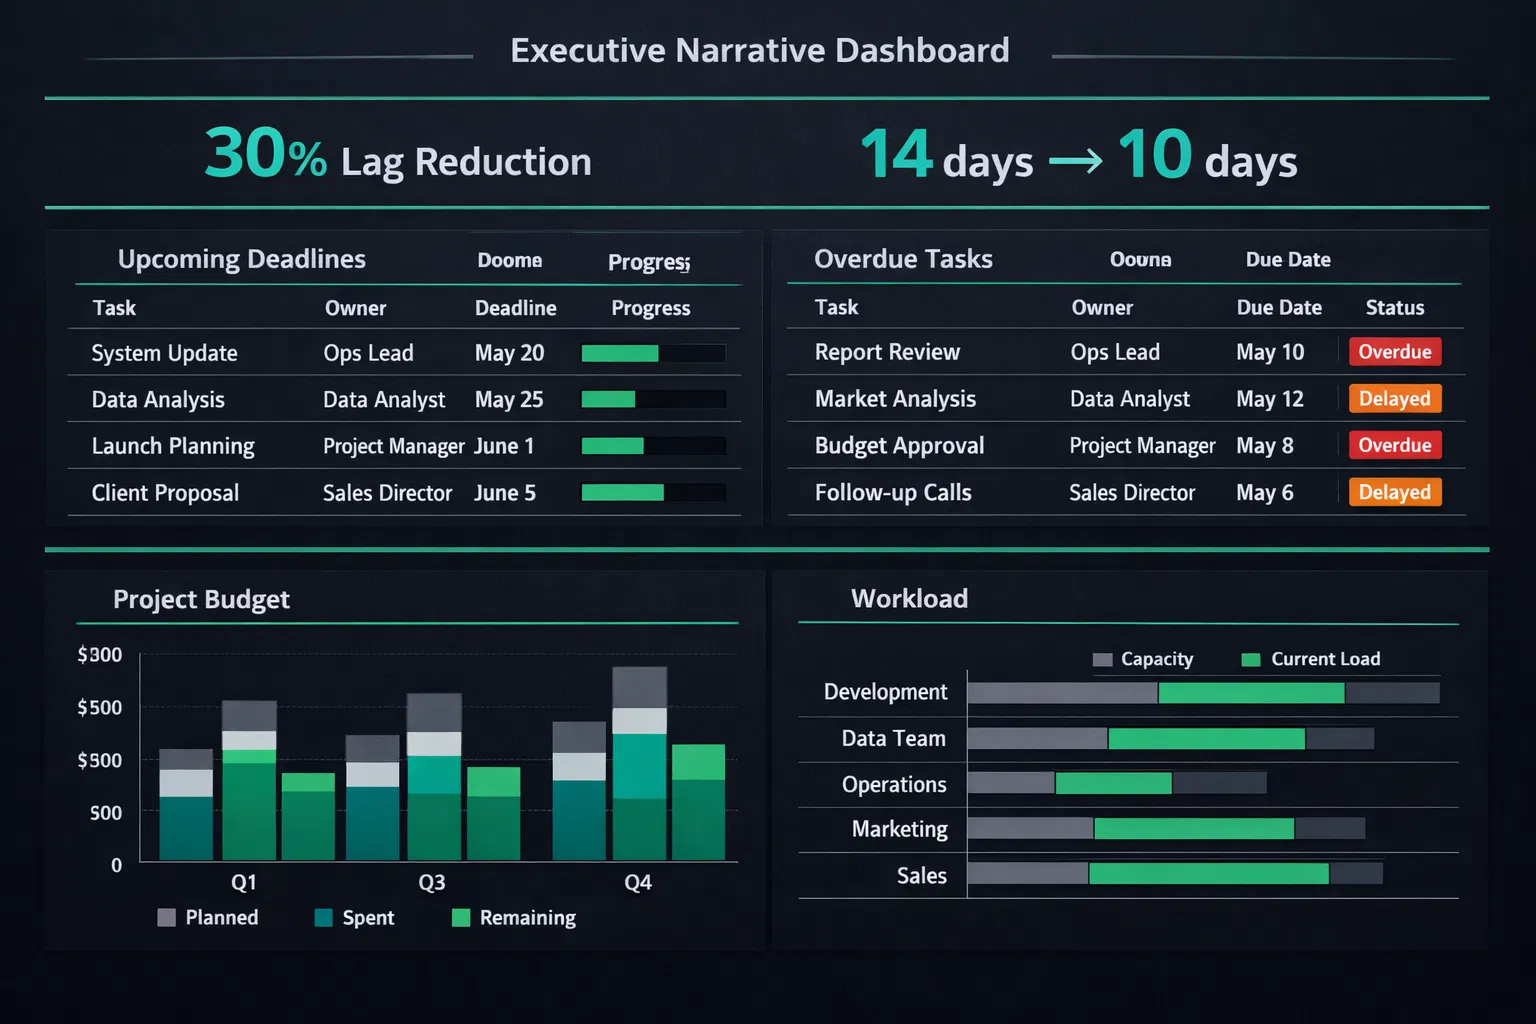Click the Workload section title

[x=909, y=598]
